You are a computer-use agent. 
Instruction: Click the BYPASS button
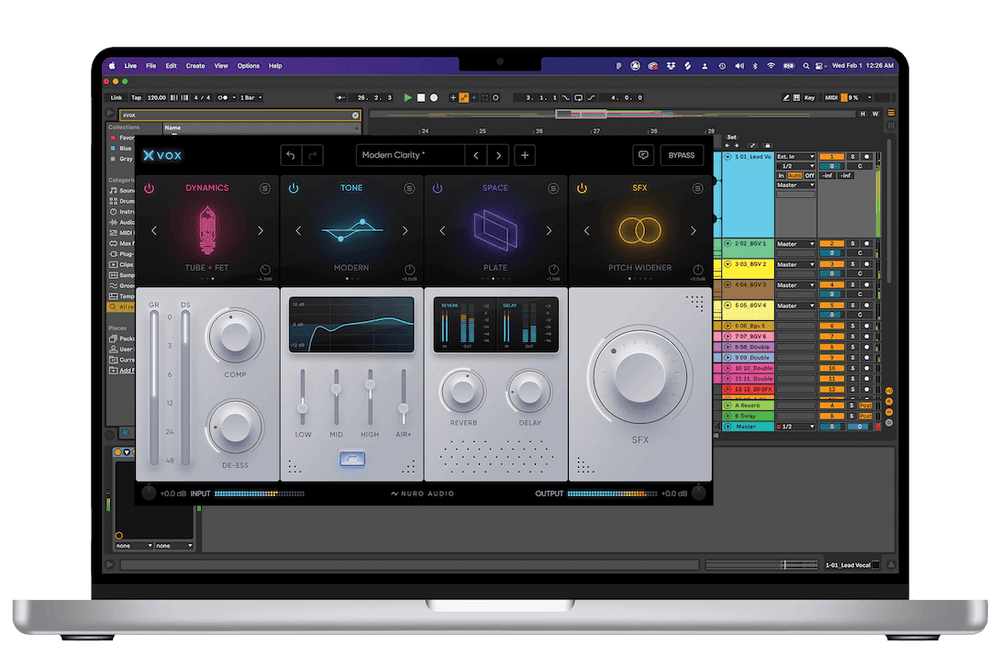pyautogui.click(x=681, y=155)
